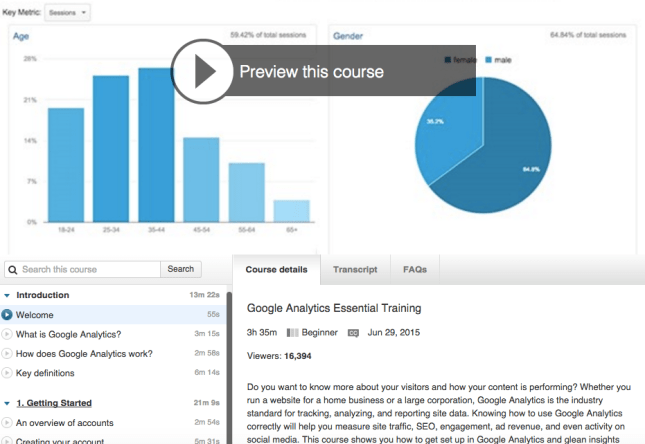
Task: Click the play icon beside Key definitions
Action: coord(8,373)
